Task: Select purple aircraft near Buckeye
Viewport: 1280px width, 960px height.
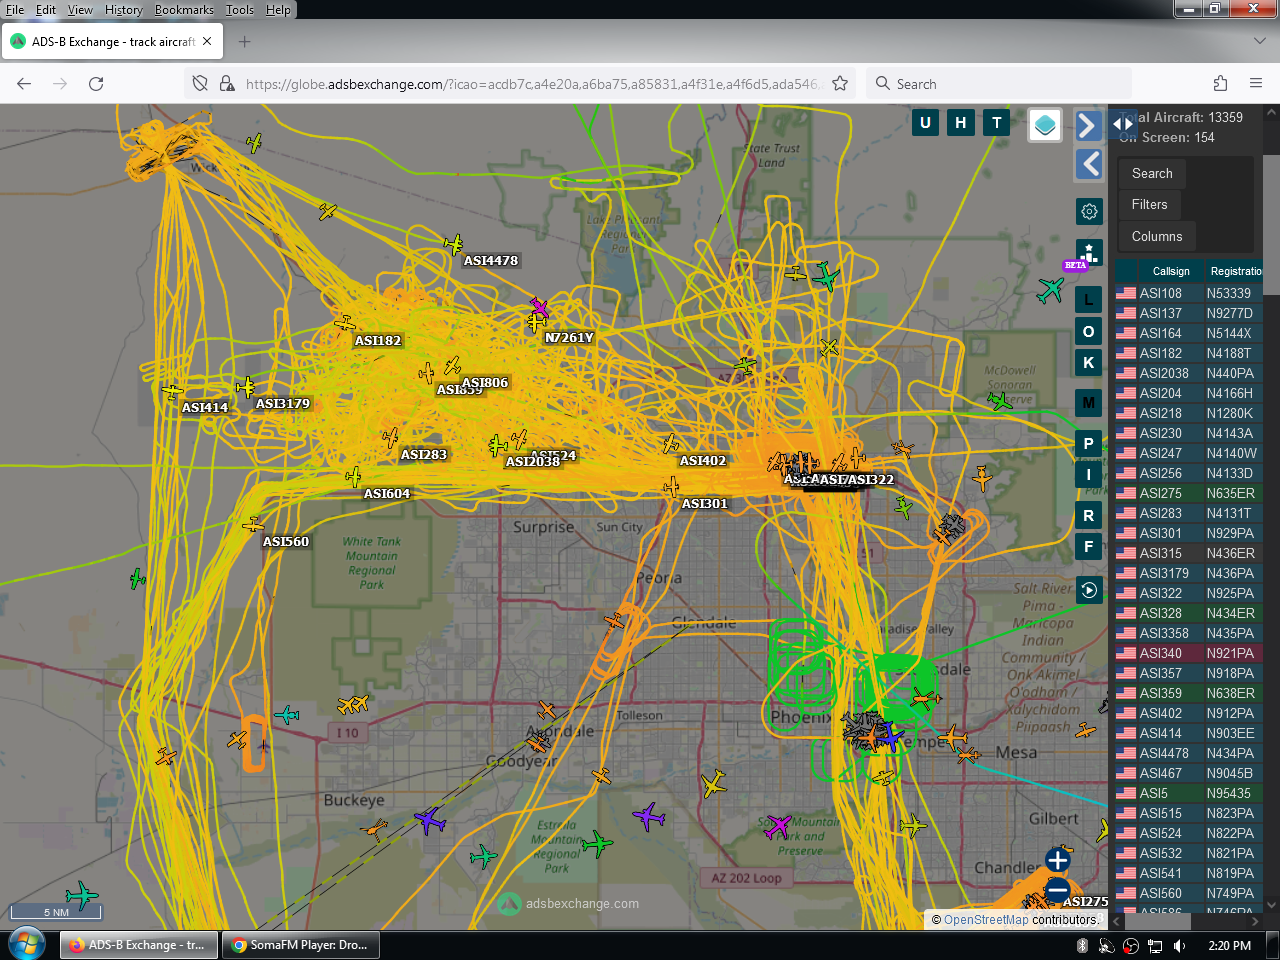Action: 430,820
